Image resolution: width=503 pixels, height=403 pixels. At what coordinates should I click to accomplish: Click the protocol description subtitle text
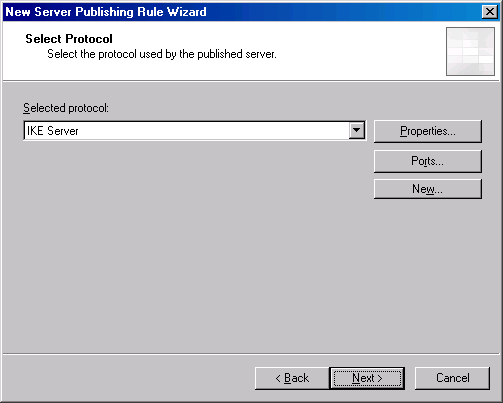(162, 54)
